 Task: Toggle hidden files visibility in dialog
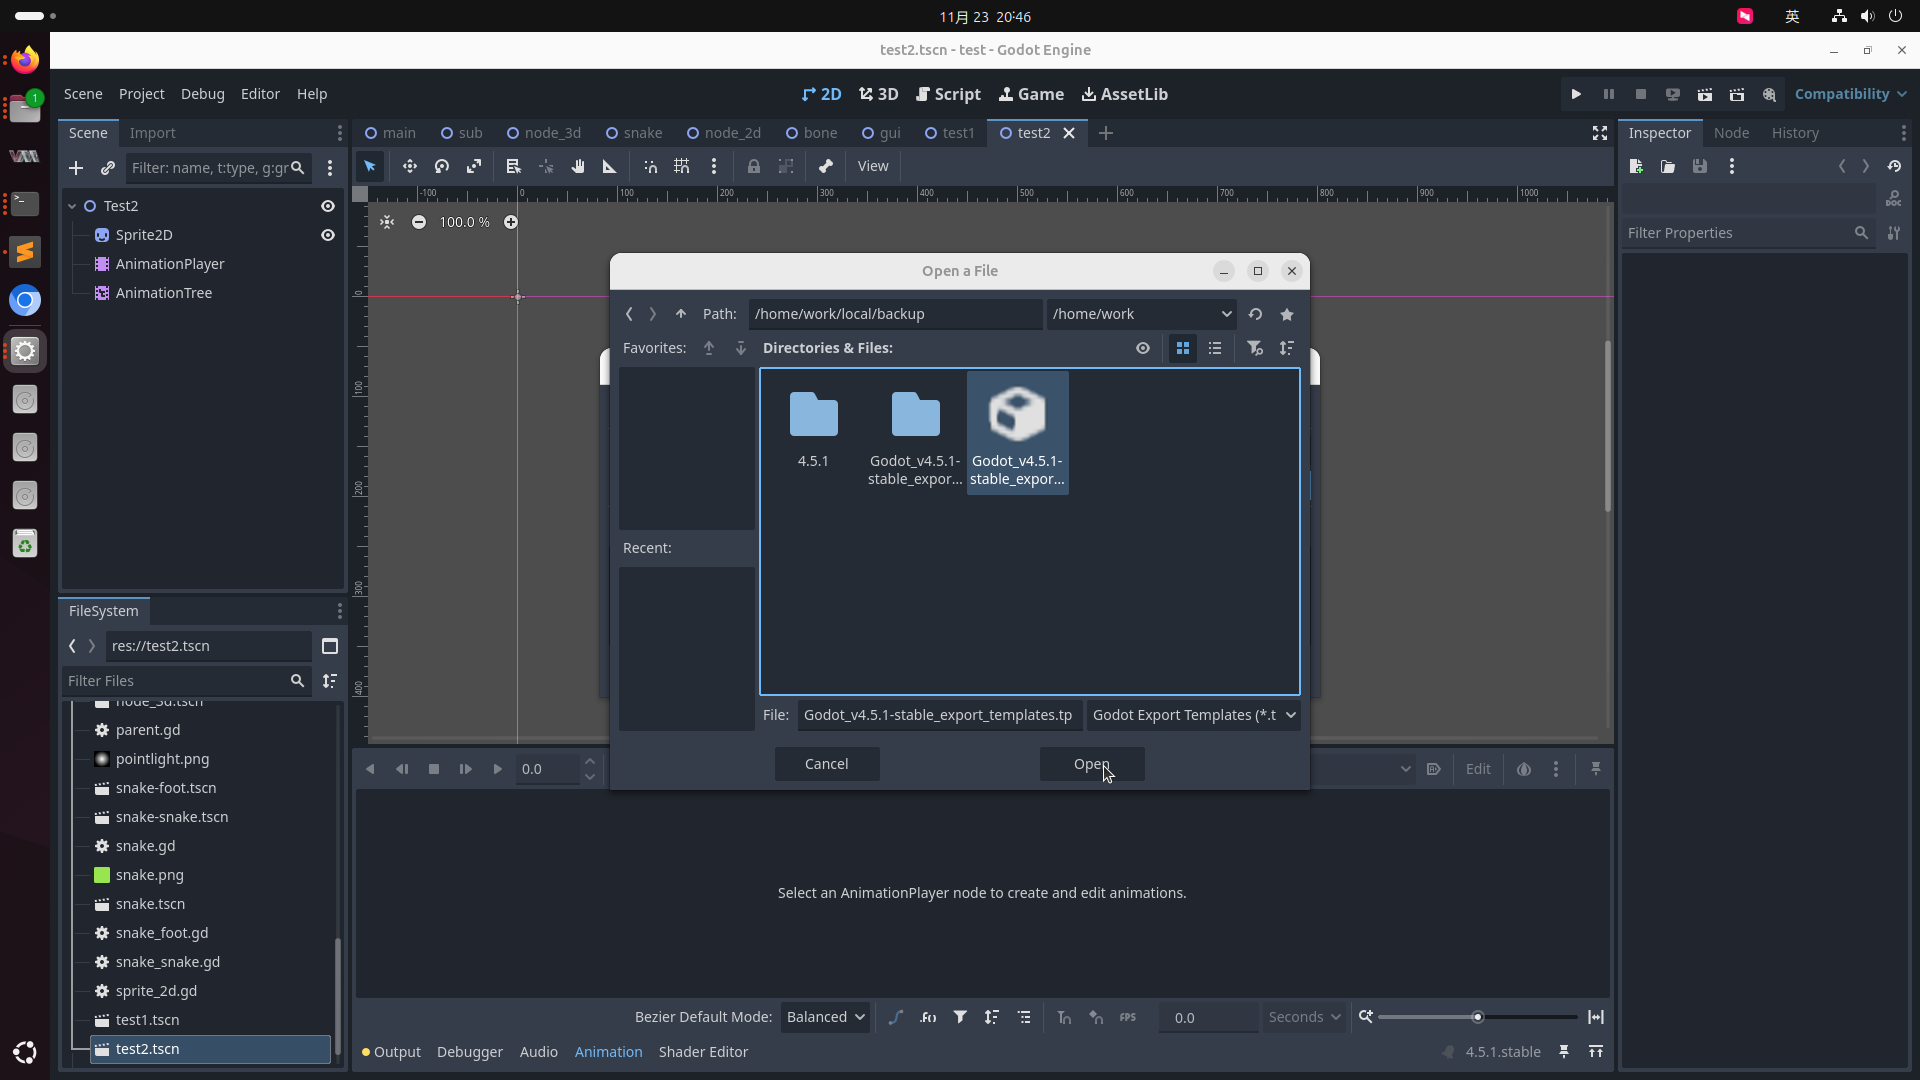click(x=1143, y=348)
